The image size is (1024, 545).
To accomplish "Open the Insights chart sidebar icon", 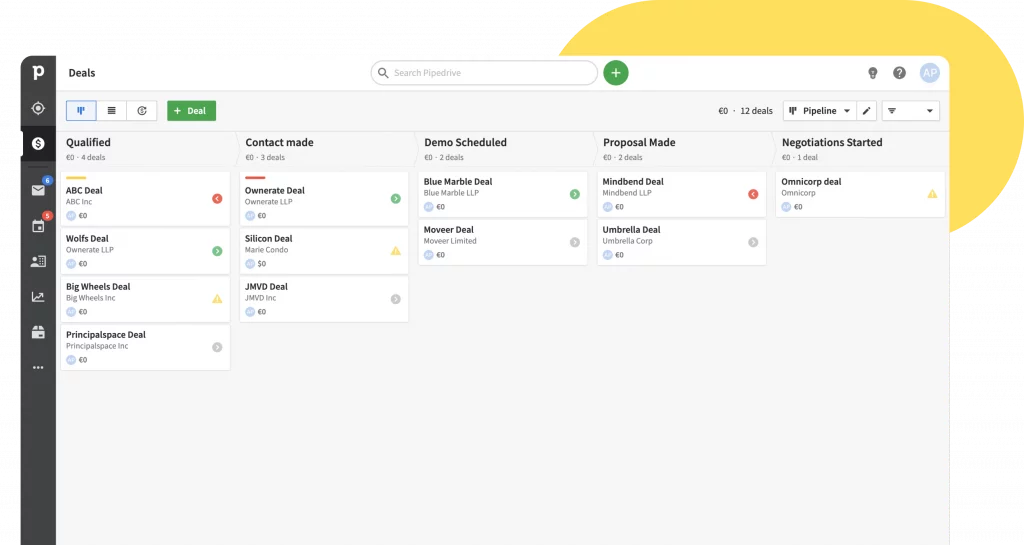I will point(38,297).
